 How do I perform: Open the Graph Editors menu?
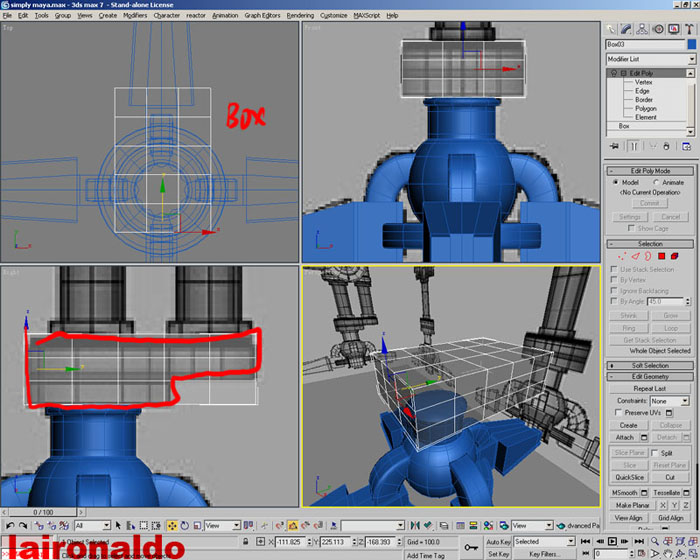264,16
